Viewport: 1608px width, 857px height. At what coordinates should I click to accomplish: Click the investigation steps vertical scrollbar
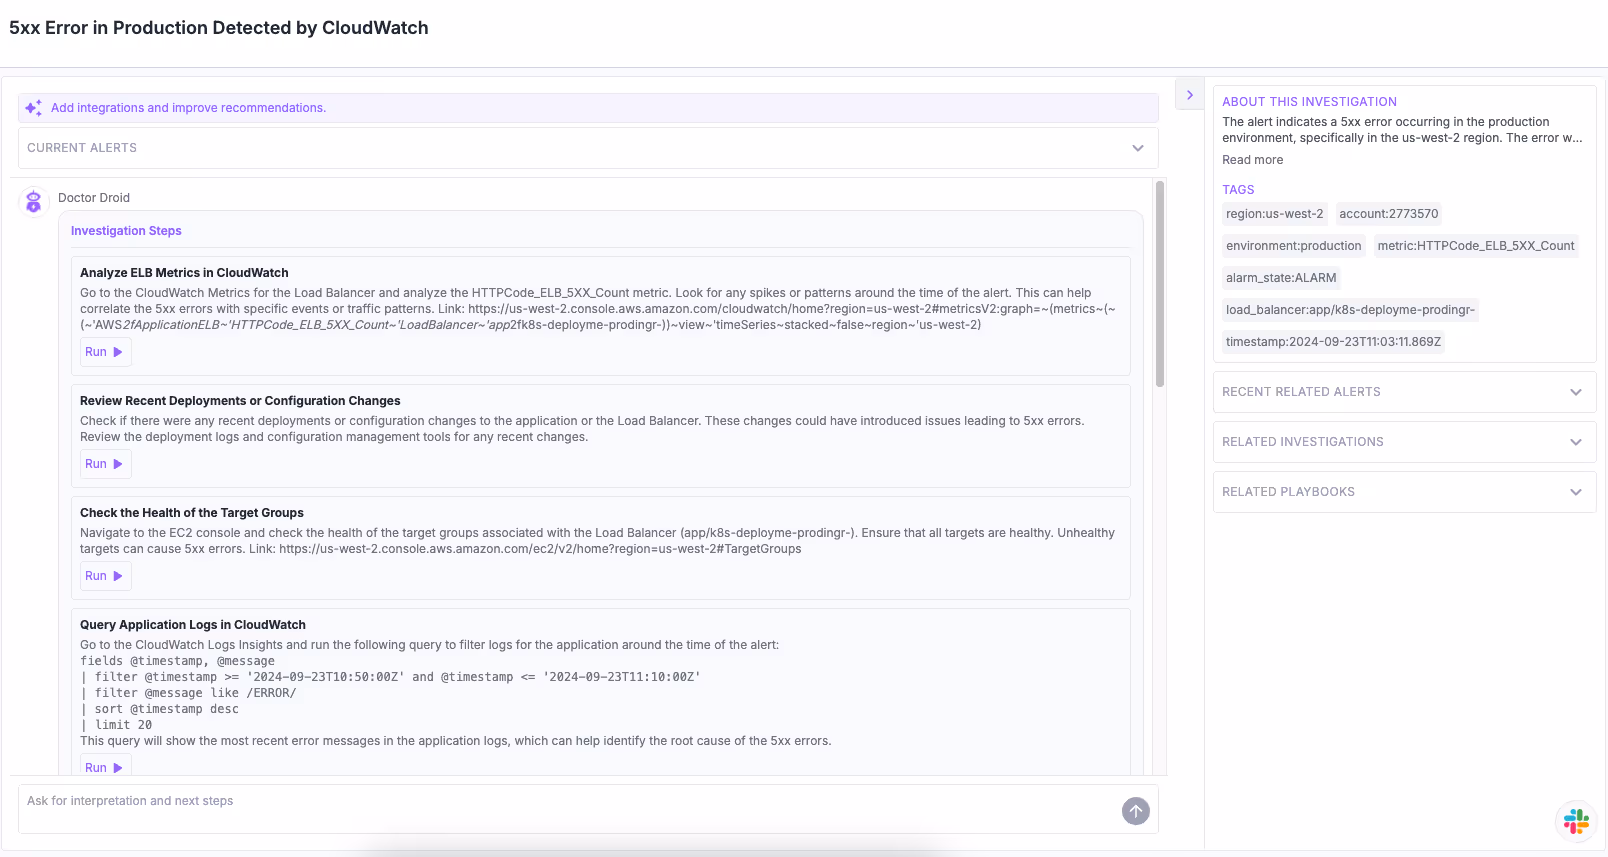pos(1160,284)
